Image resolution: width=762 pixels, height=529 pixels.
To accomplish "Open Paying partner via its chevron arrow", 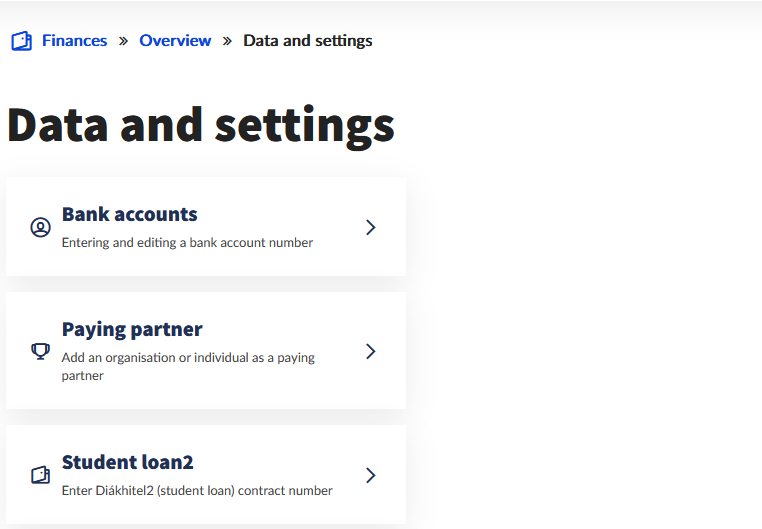I will [x=370, y=351].
